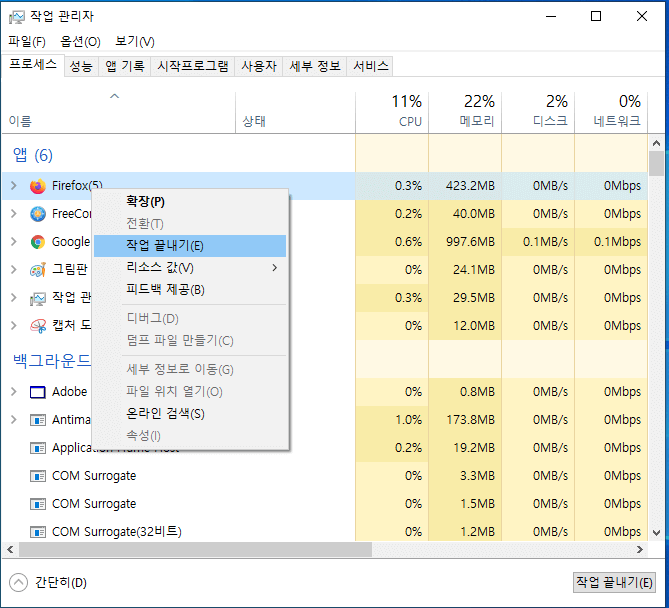Select the 프로세스 tab

coord(33,65)
